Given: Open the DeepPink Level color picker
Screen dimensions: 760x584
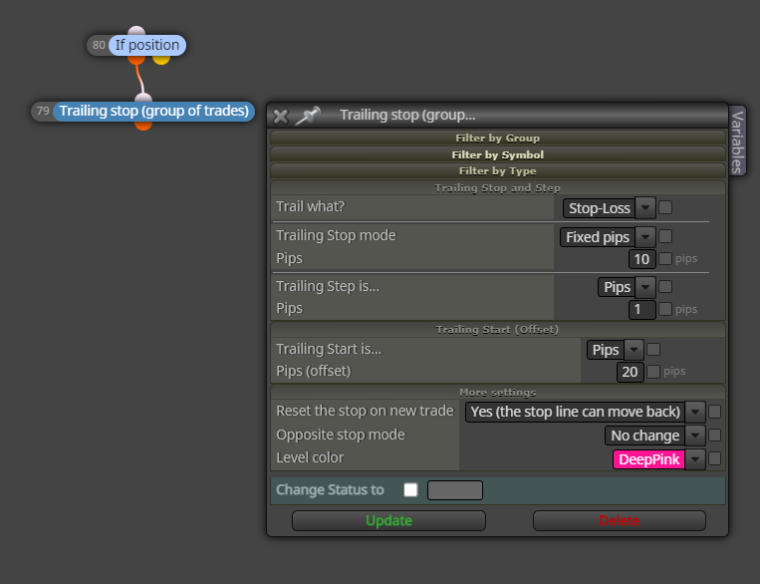Looking at the screenshot, I should pyautogui.click(x=659, y=459).
